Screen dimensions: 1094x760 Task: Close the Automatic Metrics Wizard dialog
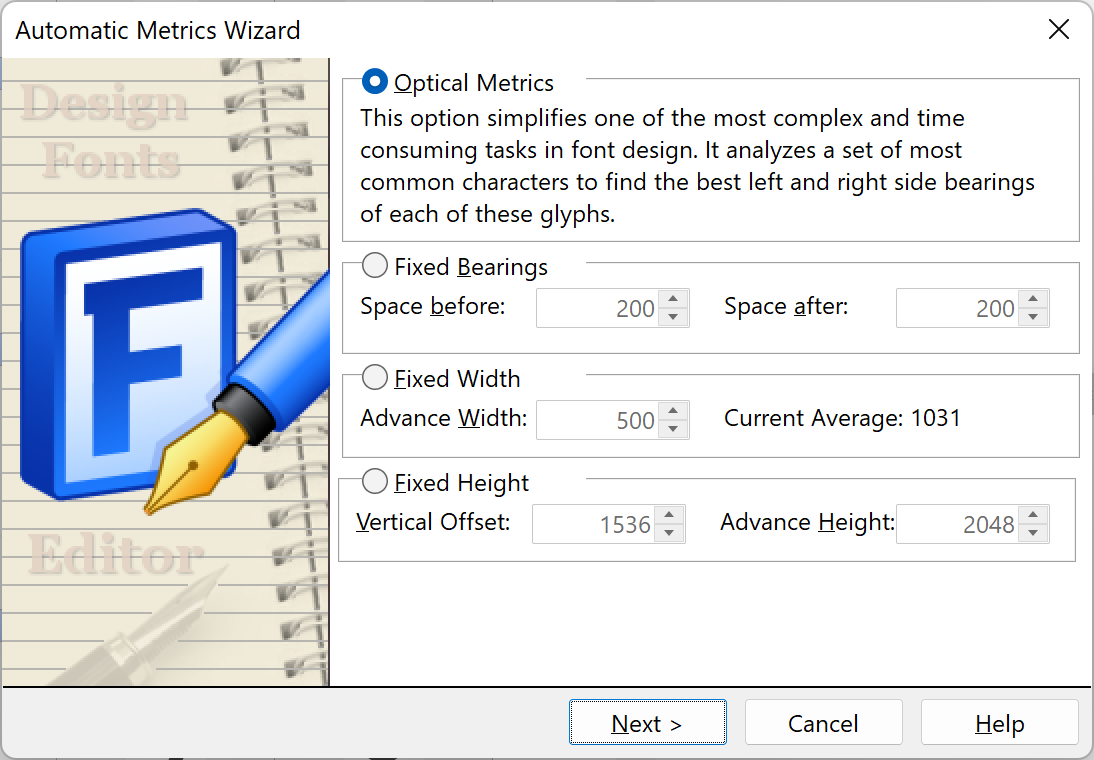coord(1058,29)
